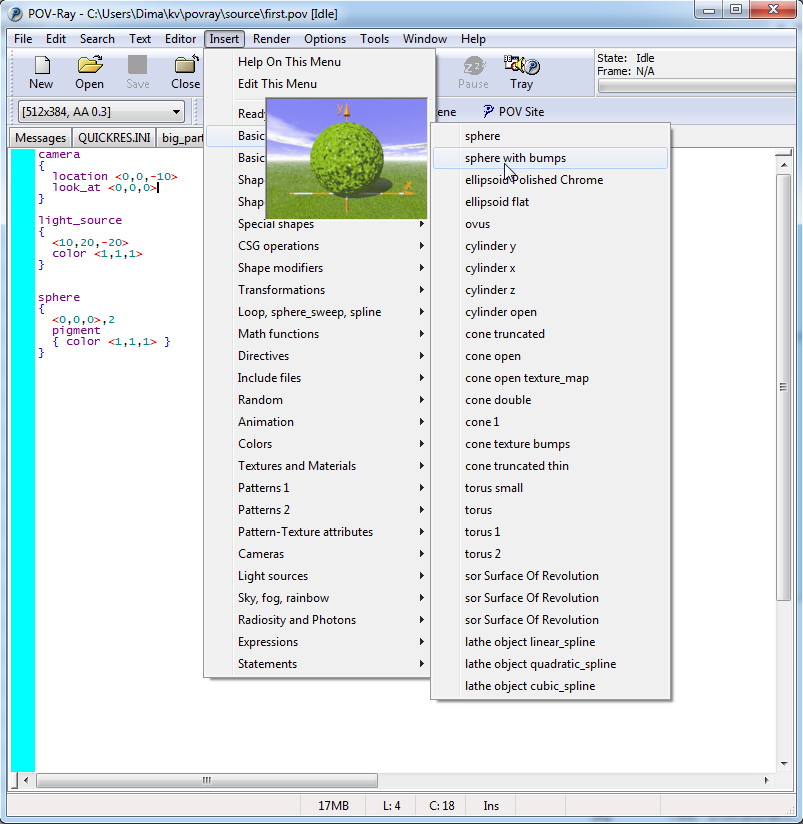Click the POV-Ray logo in title bar
The width and height of the screenshot is (803, 824).
pyautogui.click(x=15, y=14)
